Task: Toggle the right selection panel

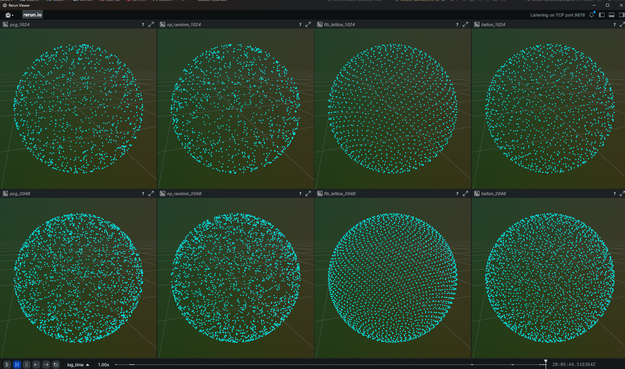Action: (x=621, y=15)
